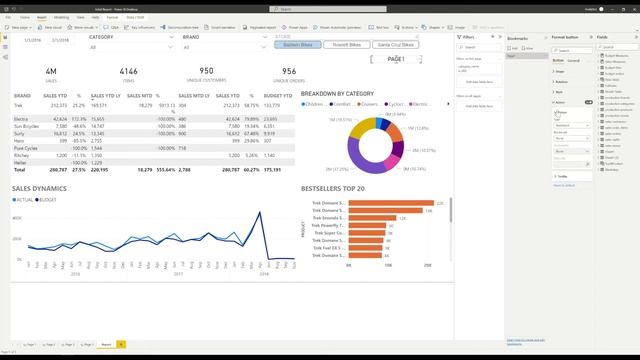640x360 pixels.
Task: Click the orange donut chart segment
Action: coord(396,131)
